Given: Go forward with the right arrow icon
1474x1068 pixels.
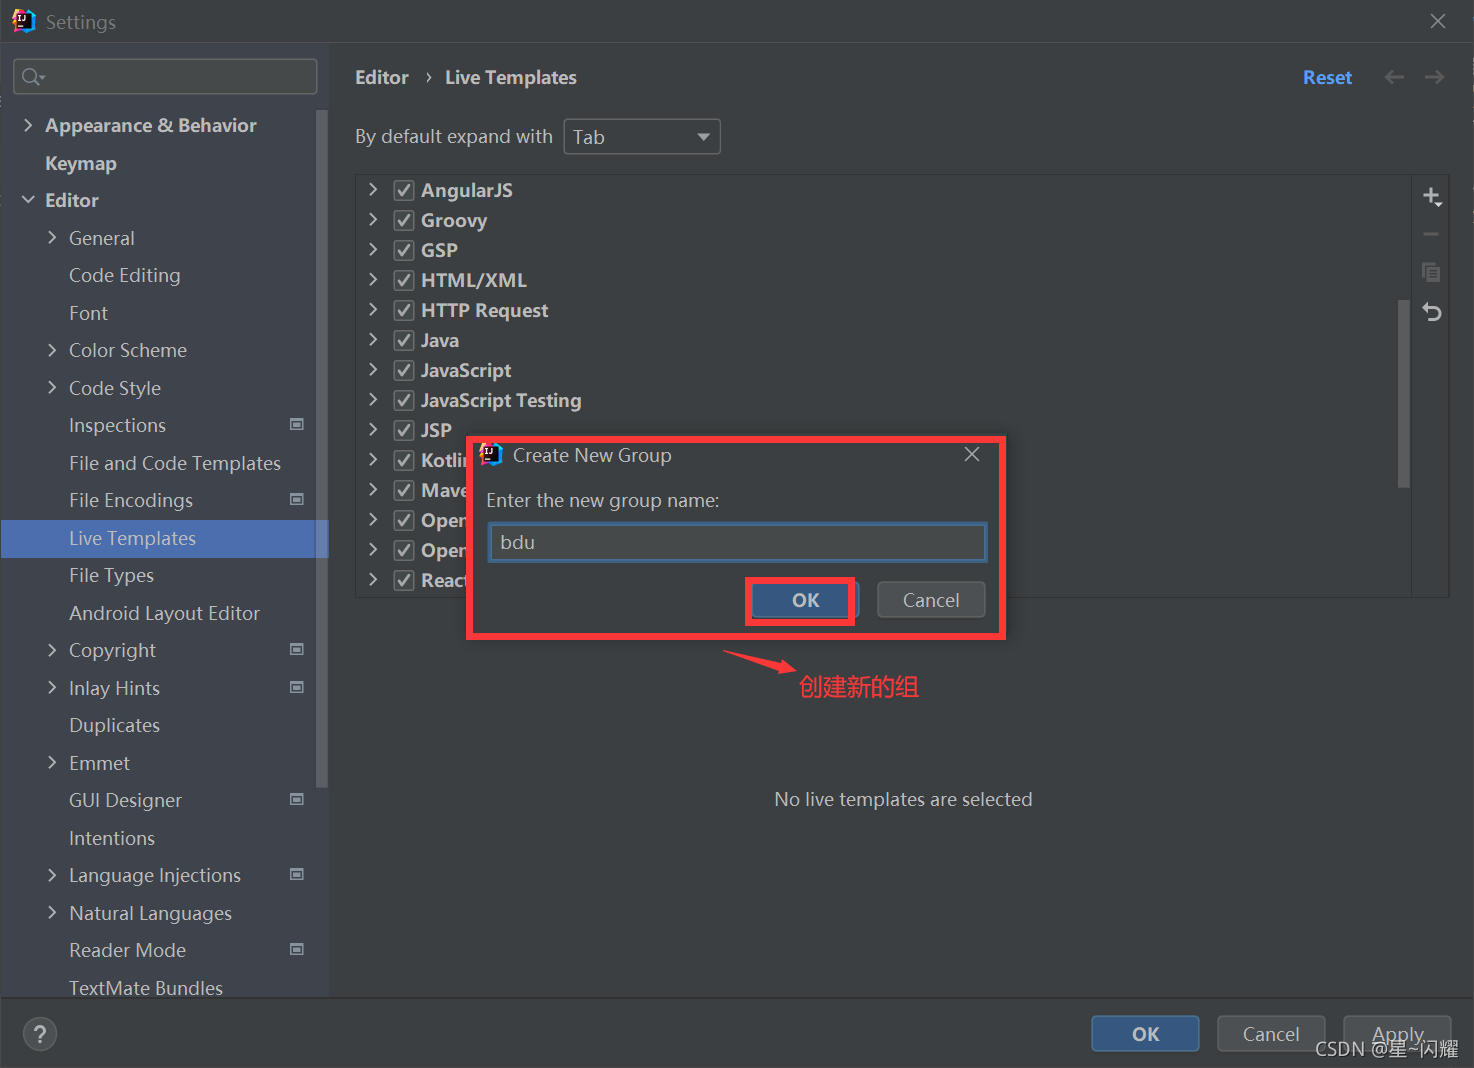Looking at the screenshot, I should (x=1434, y=77).
